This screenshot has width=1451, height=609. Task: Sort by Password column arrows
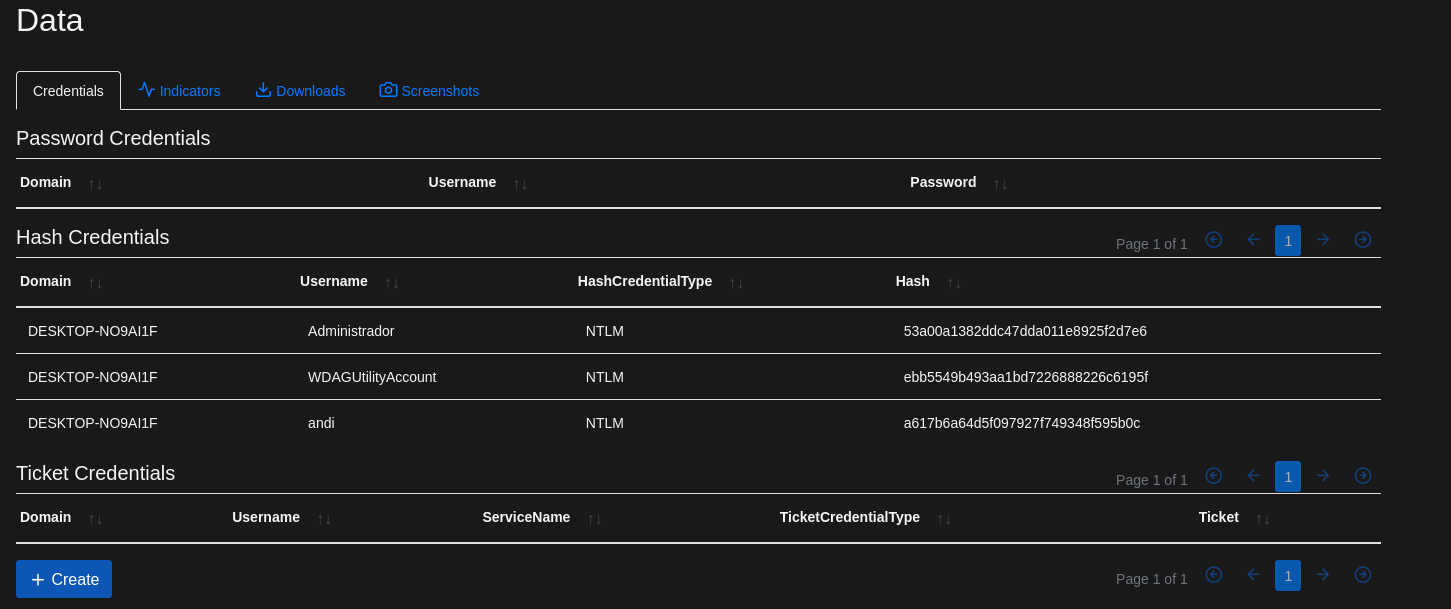point(1000,183)
